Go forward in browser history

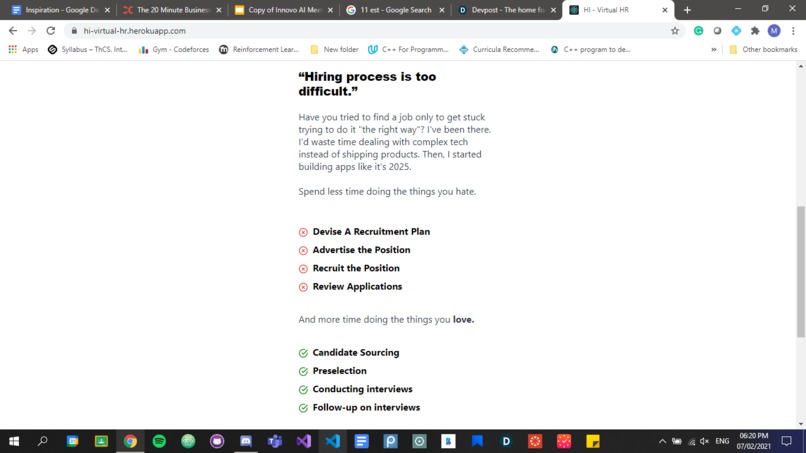pyautogui.click(x=32, y=31)
